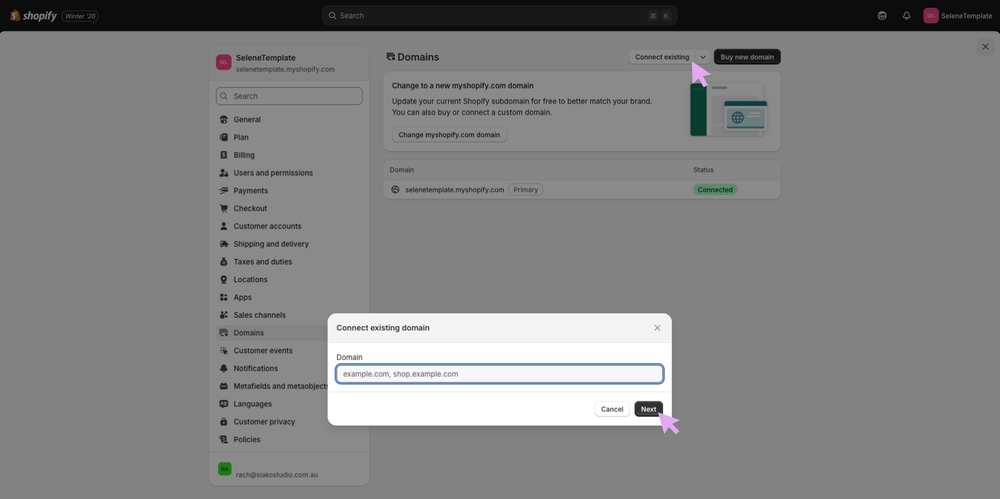Image resolution: width=1000 pixels, height=499 pixels.
Task: Click the Billing icon in settings sidebar
Action: [x=224, y=155]
